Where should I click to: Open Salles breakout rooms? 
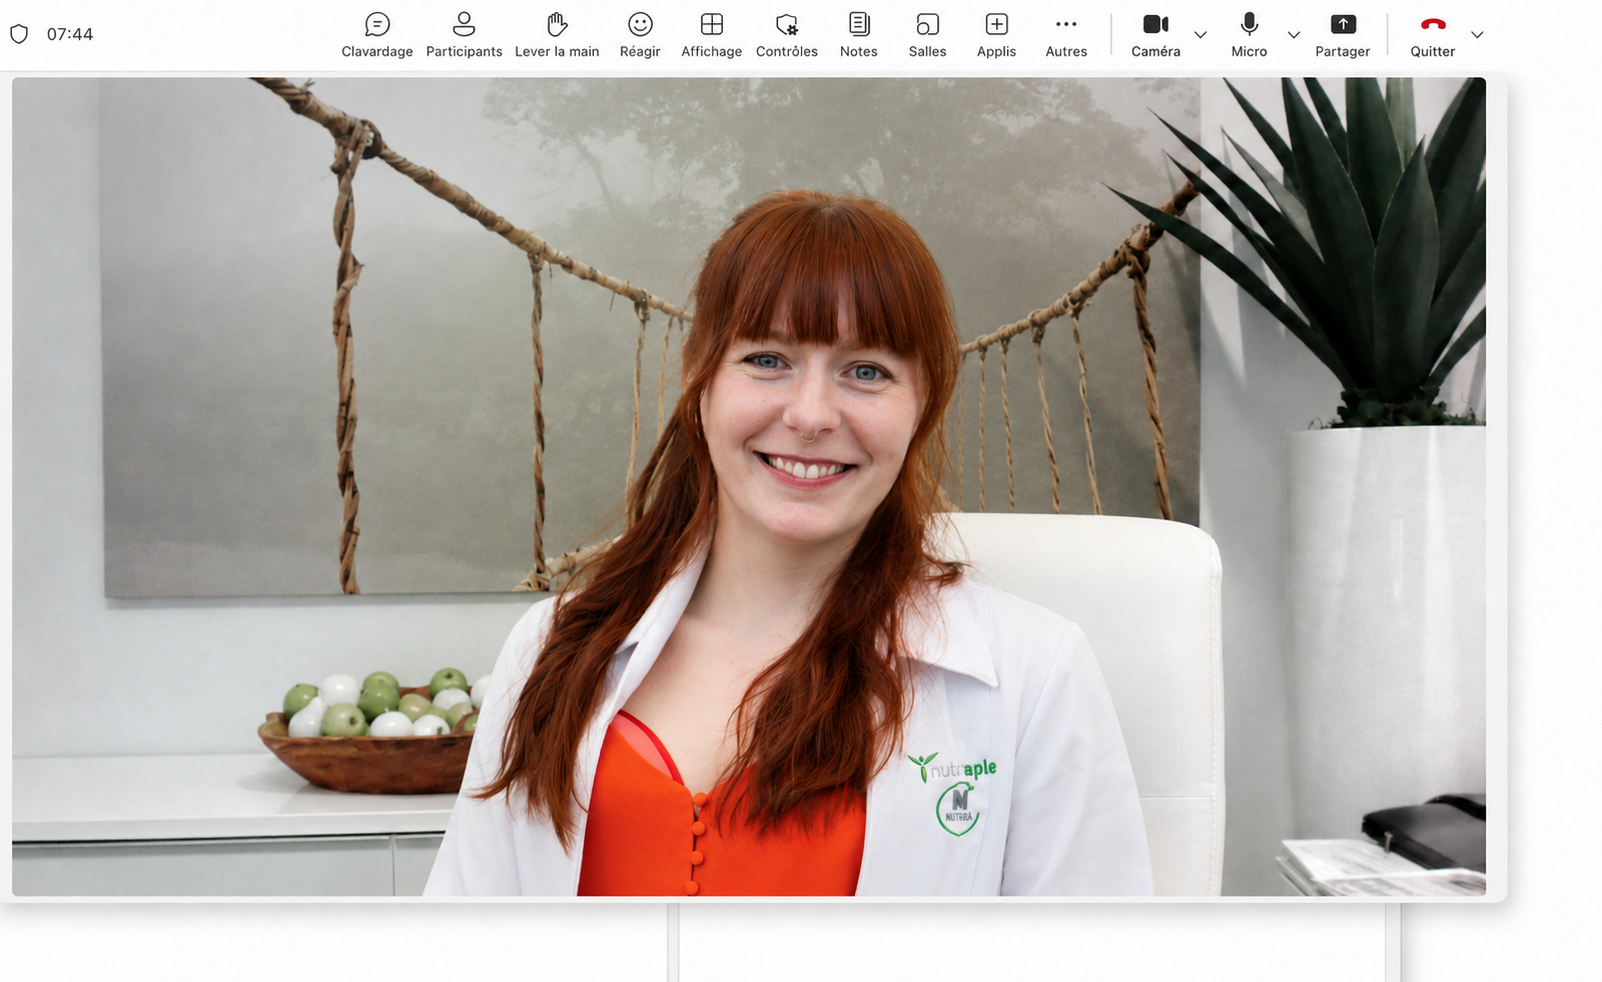(927, 35)
